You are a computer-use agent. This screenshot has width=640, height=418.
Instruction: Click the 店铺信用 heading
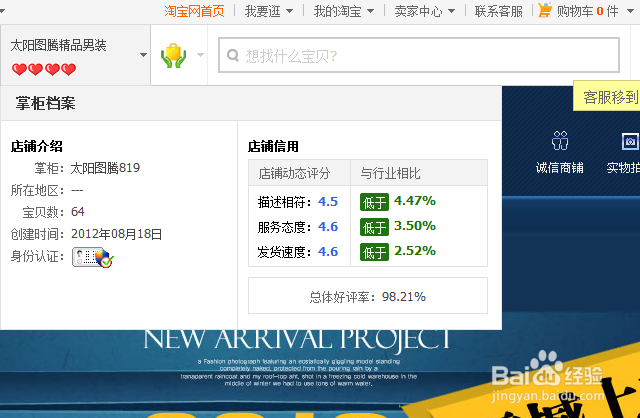[273, 146]
